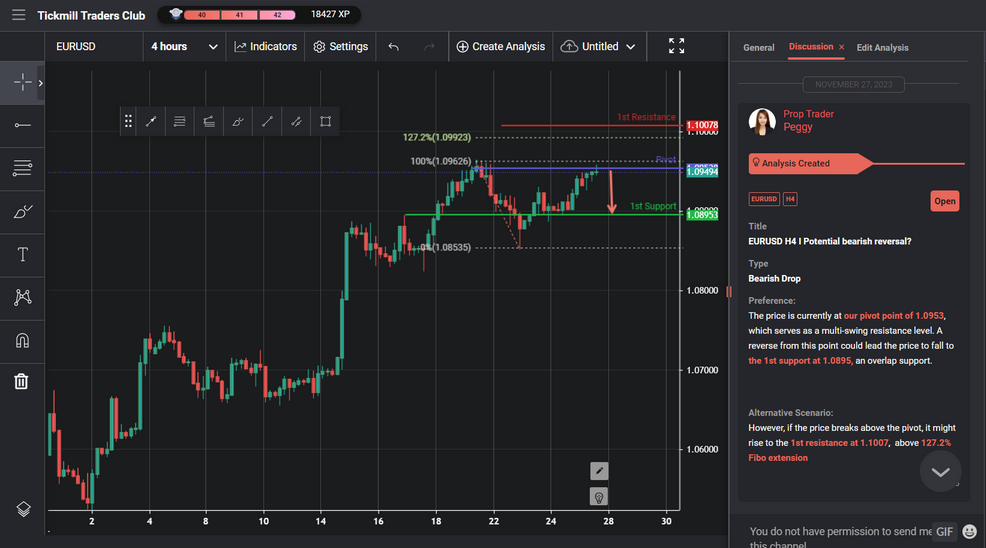Toggle the magnet snap tool
Screen dimensions: 986x548
pyautogui.click(x=22, y=340)
